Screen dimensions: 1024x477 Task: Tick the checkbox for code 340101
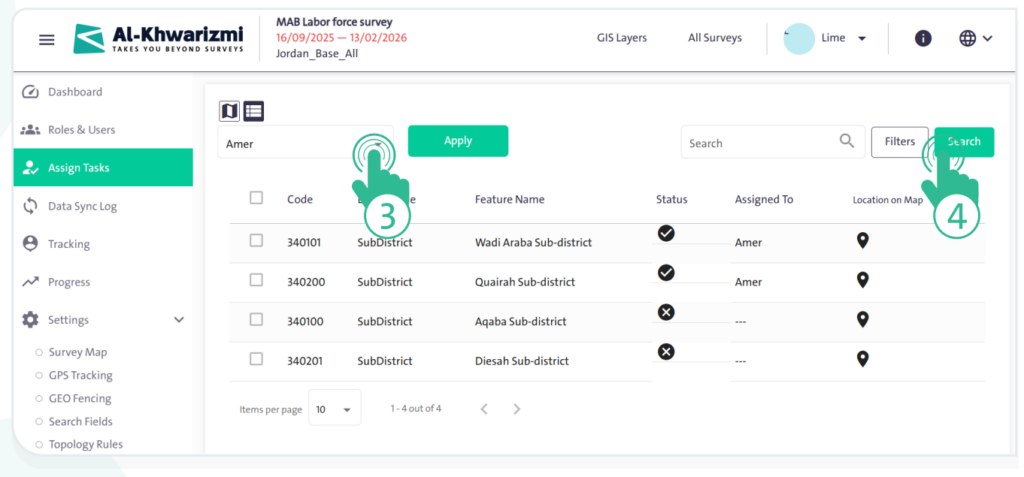256,241
